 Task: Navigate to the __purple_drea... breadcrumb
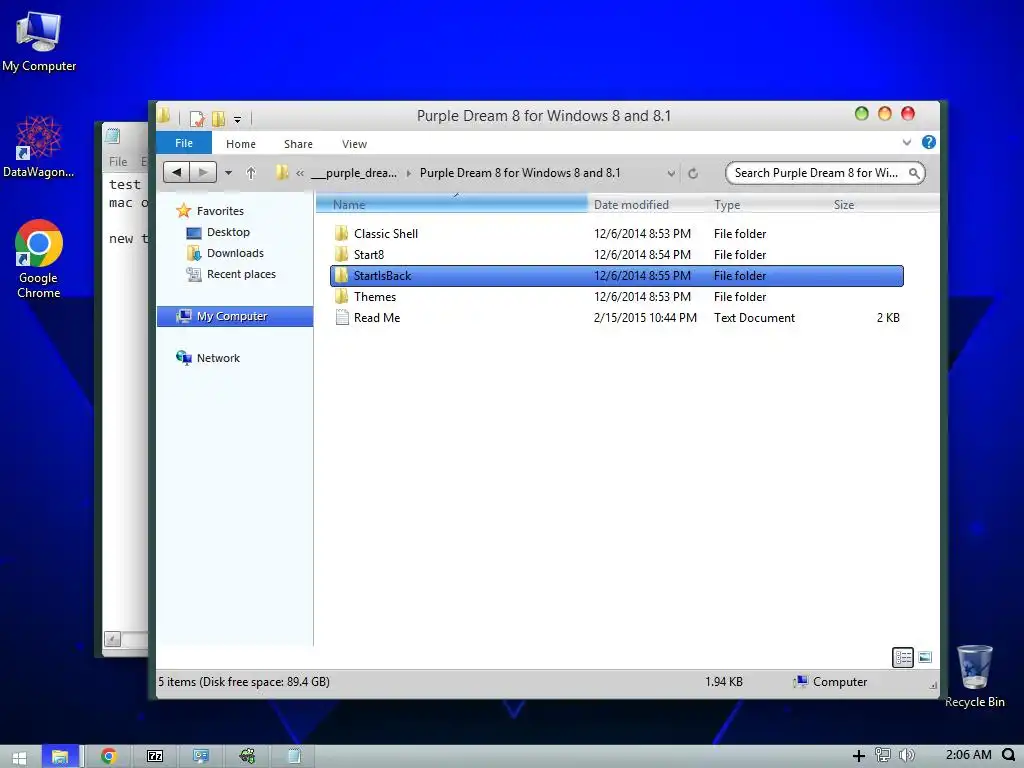354,173
